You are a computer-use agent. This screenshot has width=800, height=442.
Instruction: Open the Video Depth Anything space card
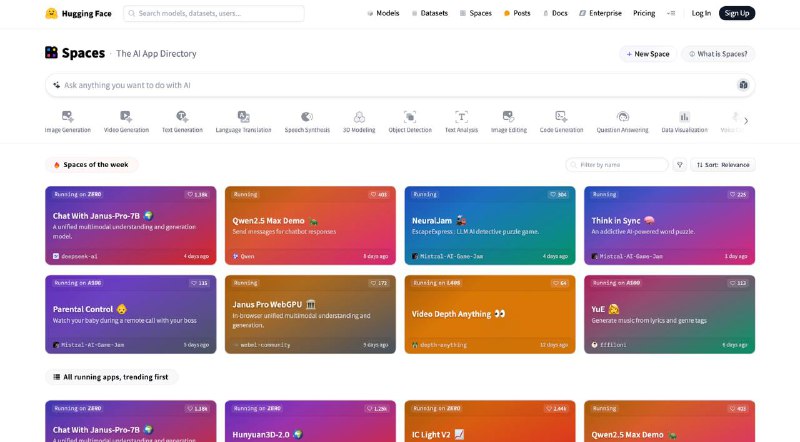pyautogui.click(x=490, y=314)
